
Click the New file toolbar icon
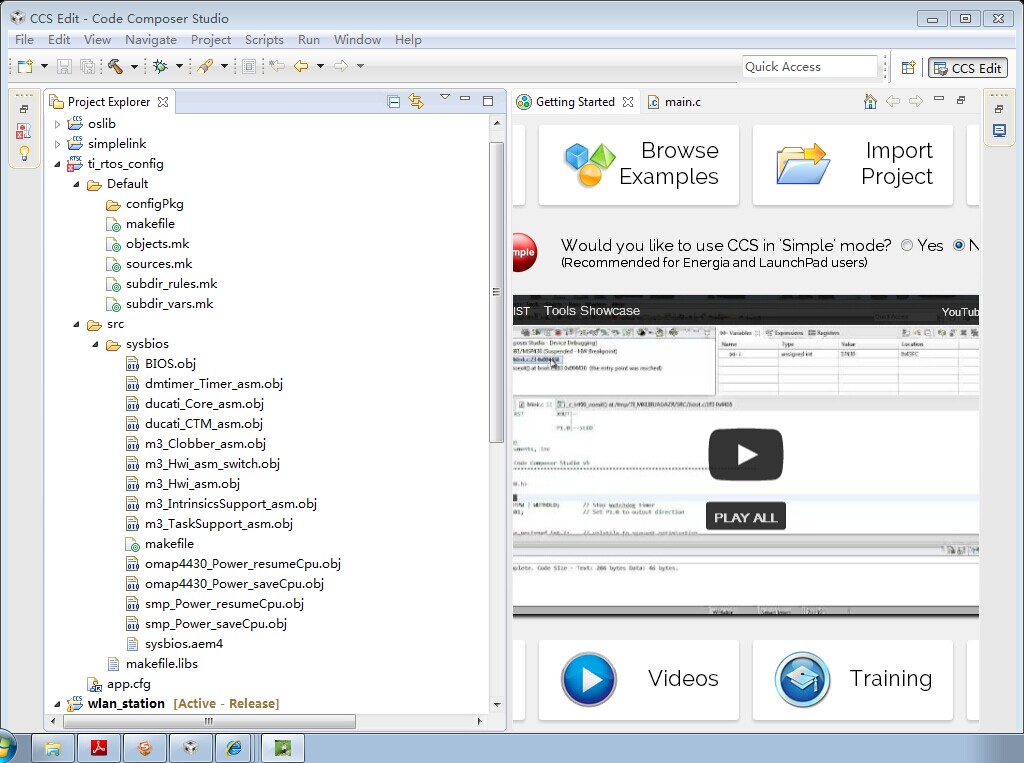pos(25,66)
